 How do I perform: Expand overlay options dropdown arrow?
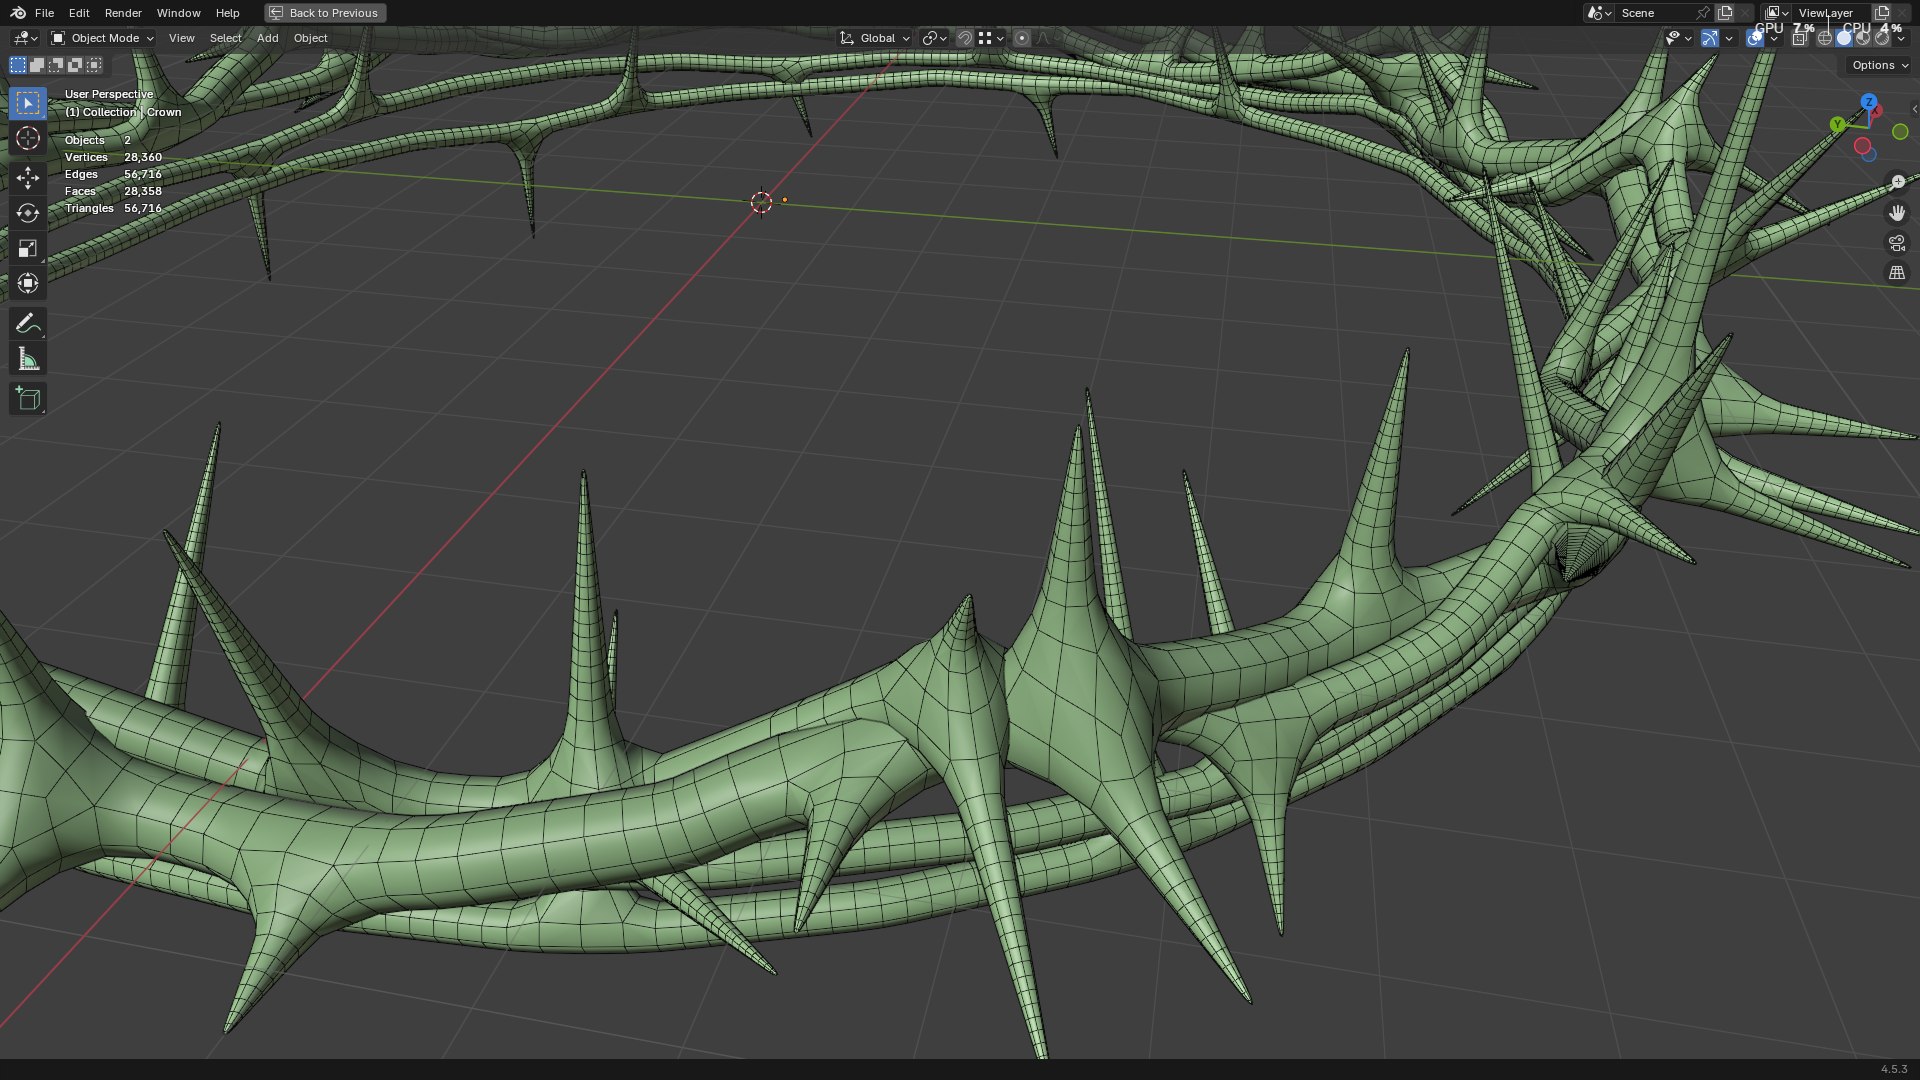tap(1774, 38)
